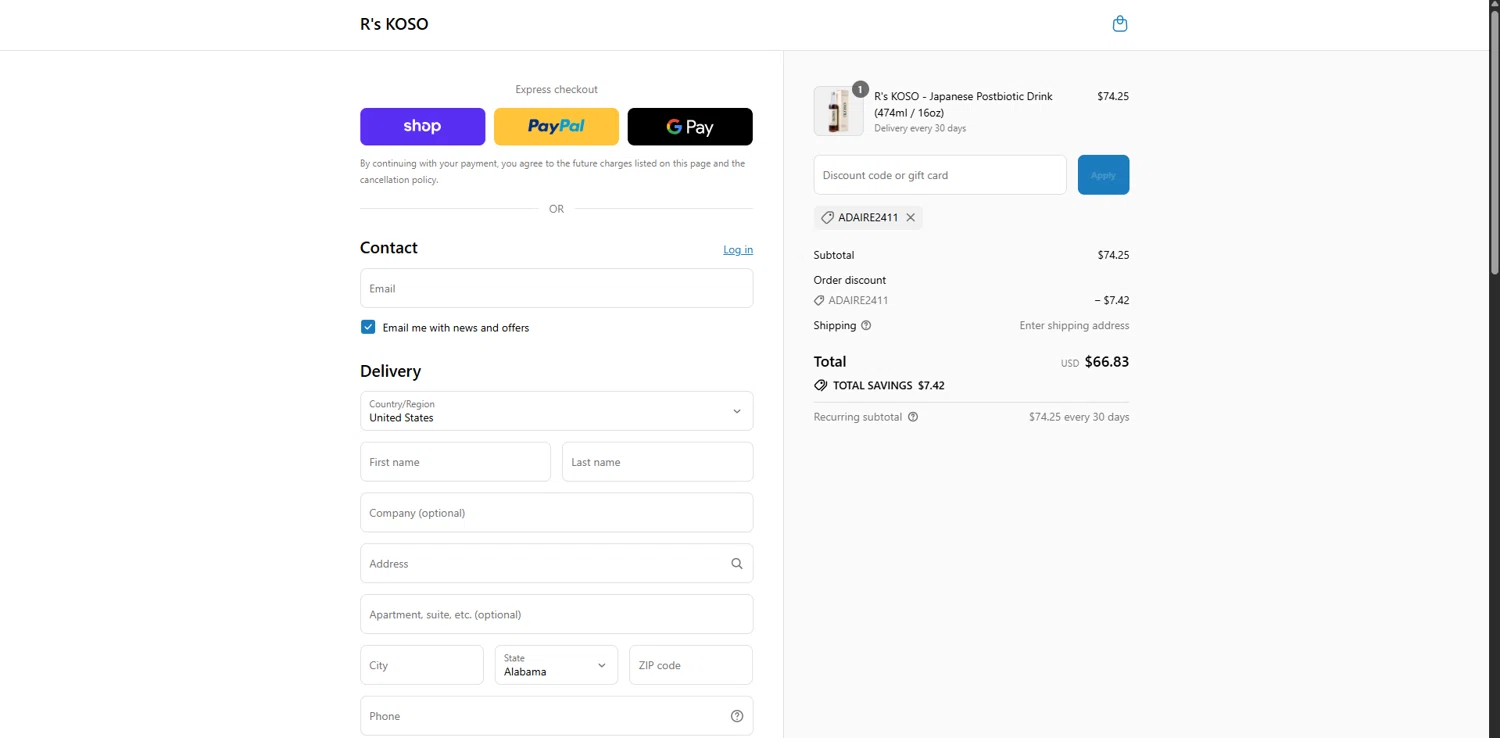Focus the ZIP code field
The height and width of the screenshot is (738, 1500).
pyautogui.click(x=690, y=665)
